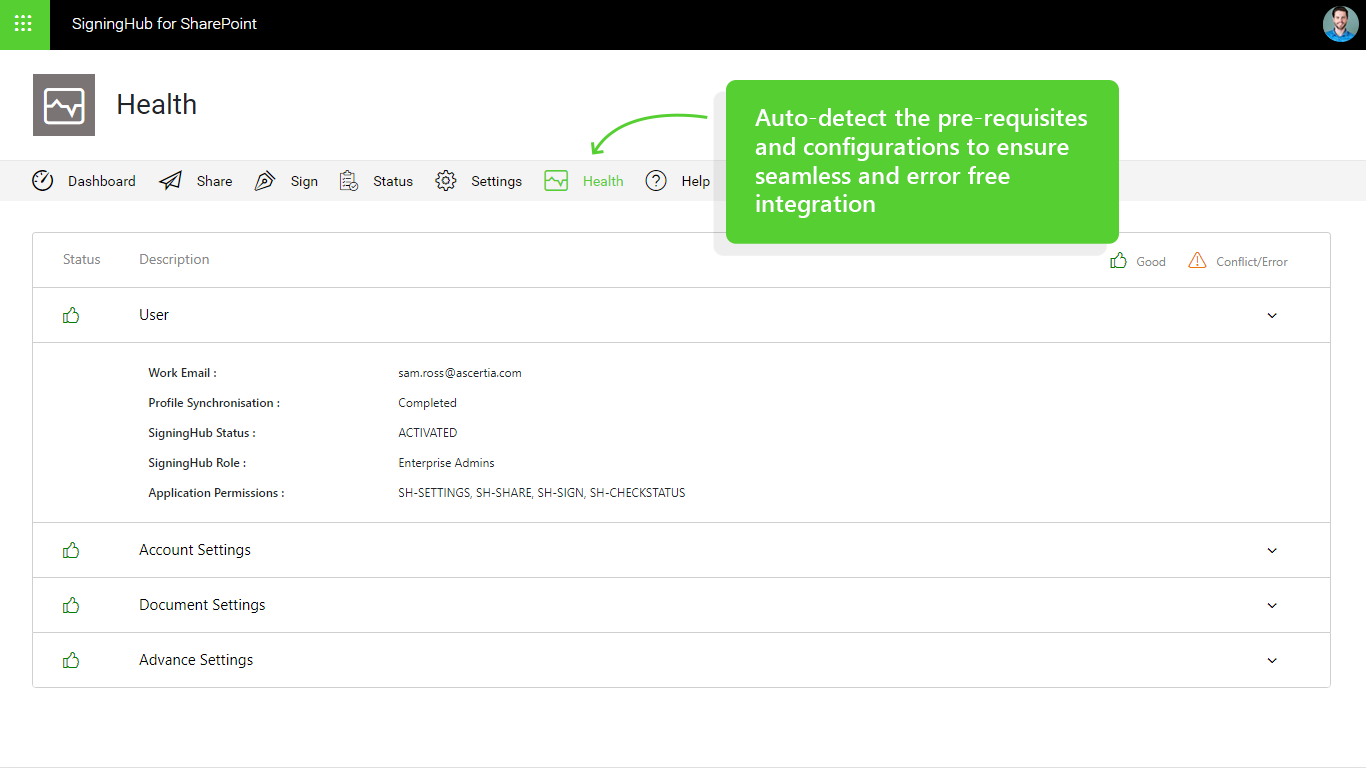Click the Share paper plane icon
Screen dimensions: 1366x768
pyautogui.click(x=171, y=181)
